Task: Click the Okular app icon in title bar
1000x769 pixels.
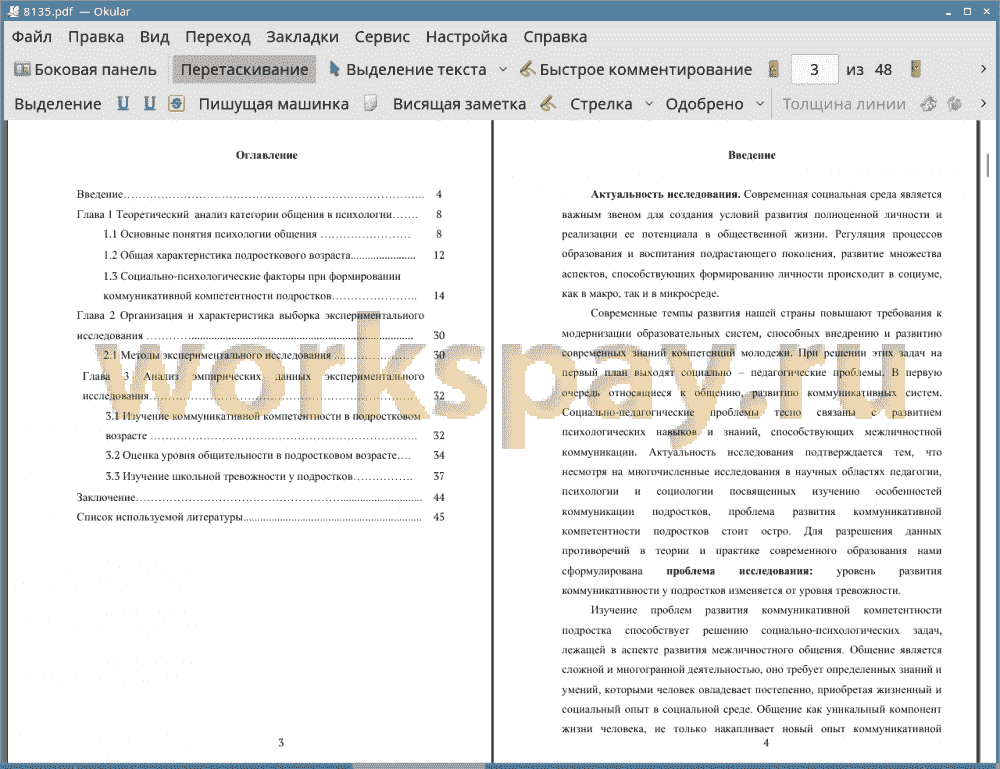Action: (13, 11)
